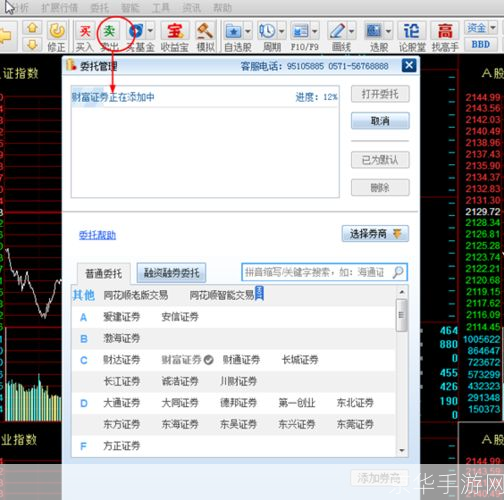Click the search magnifier icon
This screenshot has width=504, height=500.
pyautogui.click(x=398, y=272)
